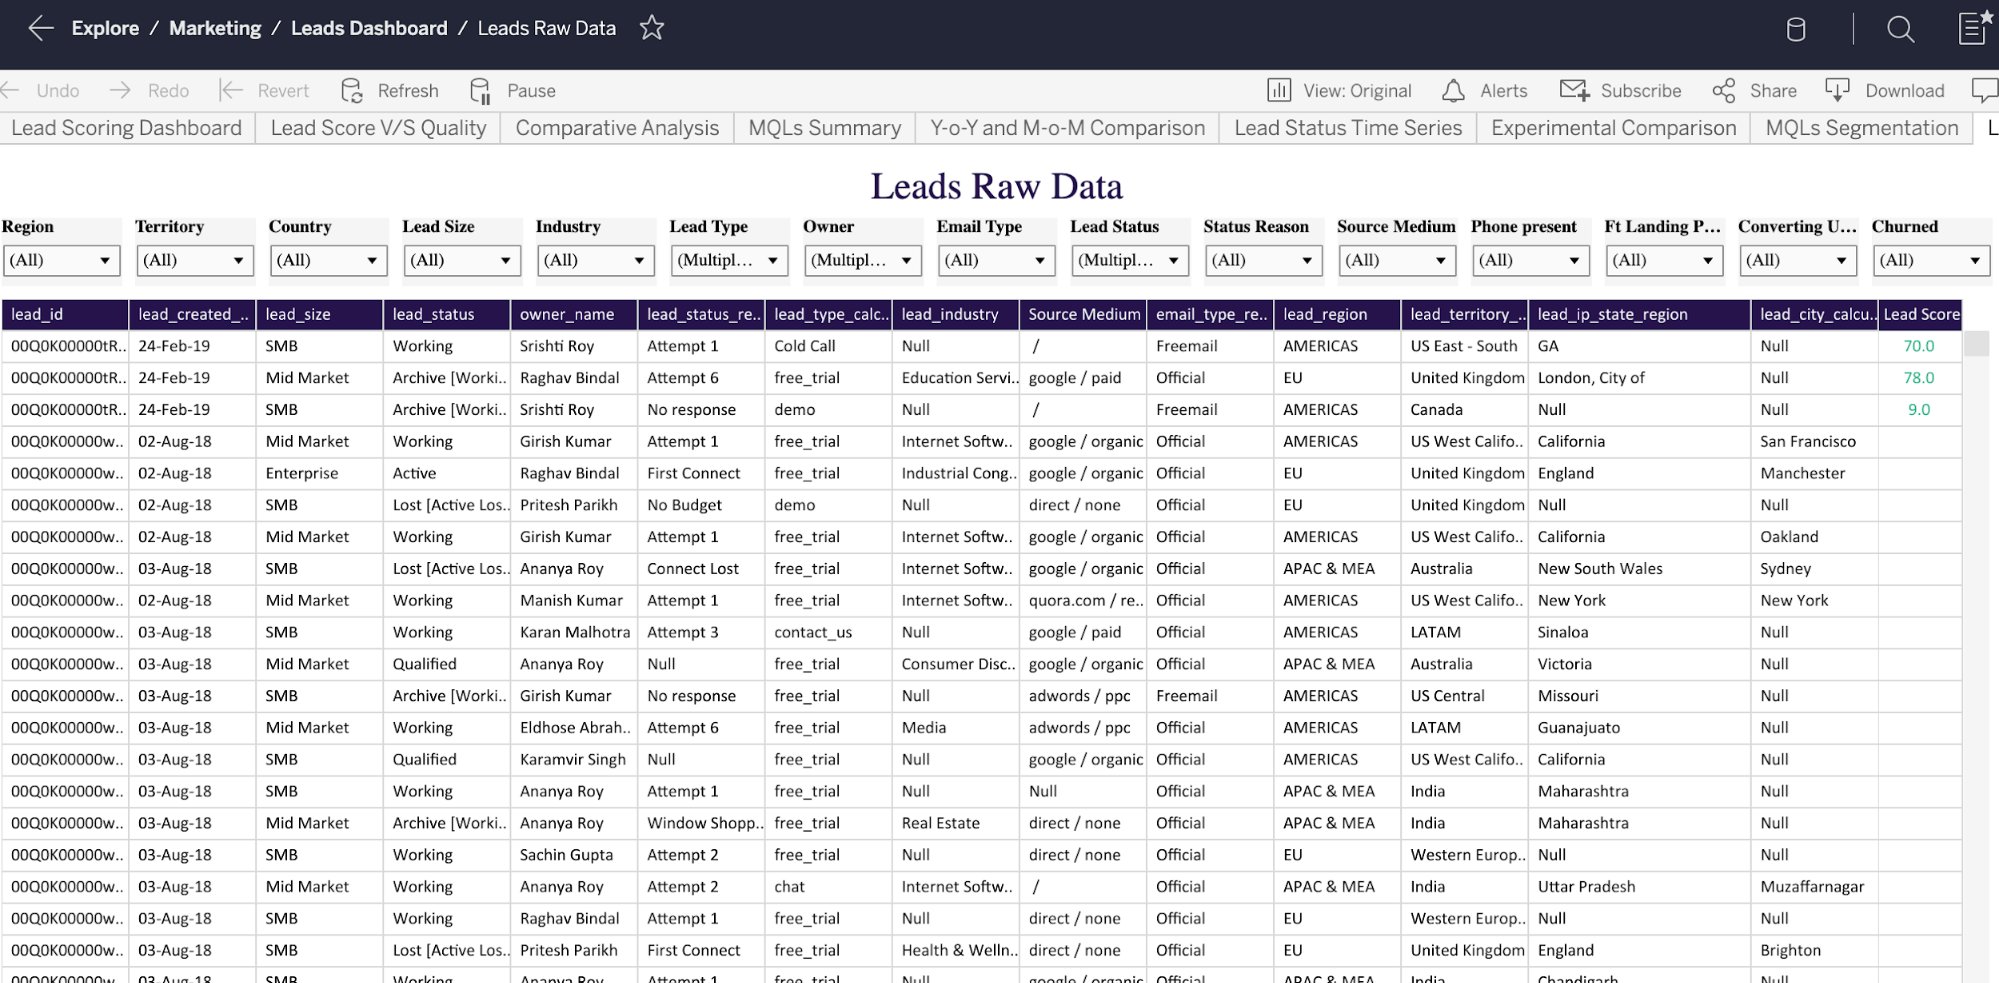Click the Alerts bell icon
Screen dimensions: 1999x983
1453,91
